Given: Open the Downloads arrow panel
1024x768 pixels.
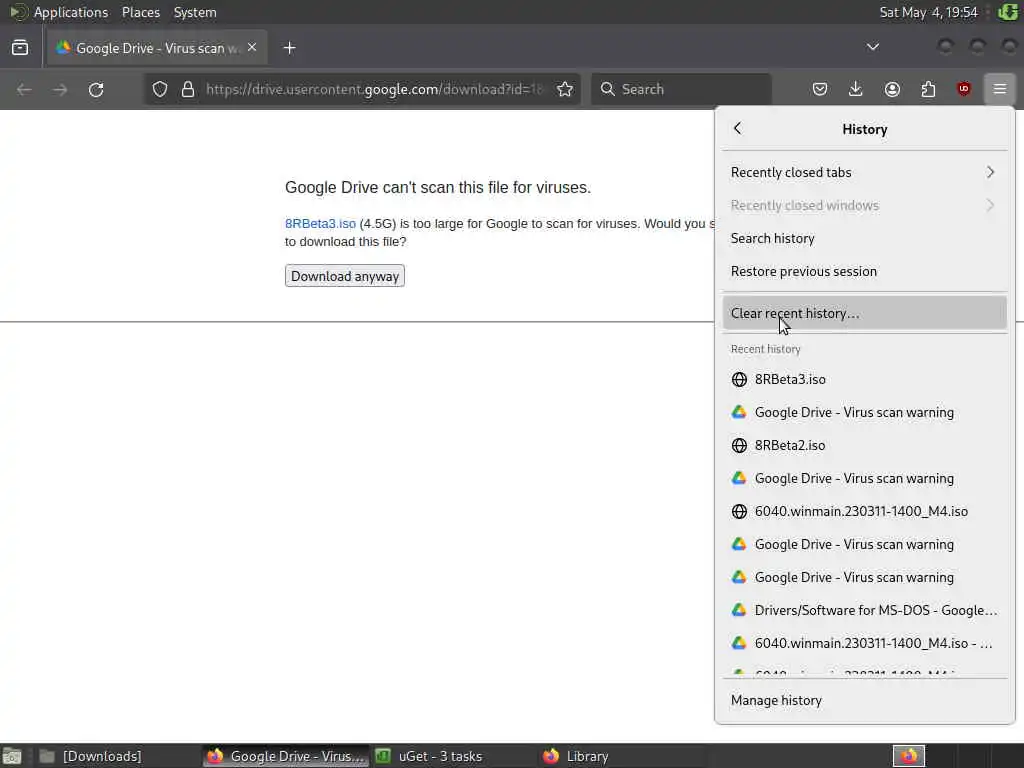Looking at the screenshot, I should 856,89.
